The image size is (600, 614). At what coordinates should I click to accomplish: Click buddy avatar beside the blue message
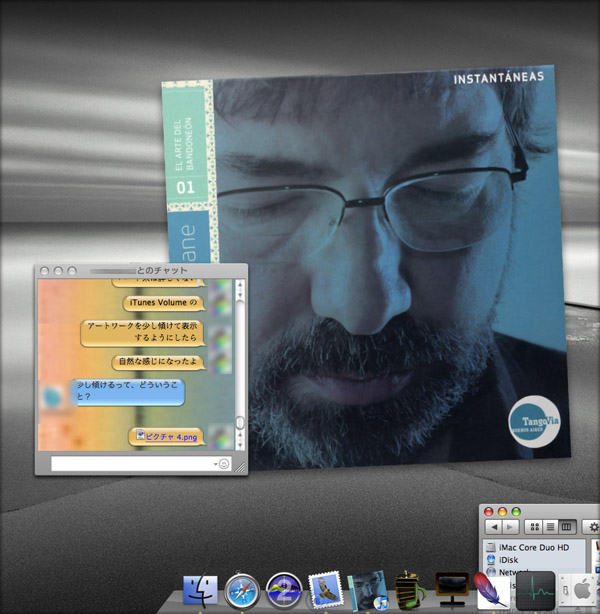53,397
